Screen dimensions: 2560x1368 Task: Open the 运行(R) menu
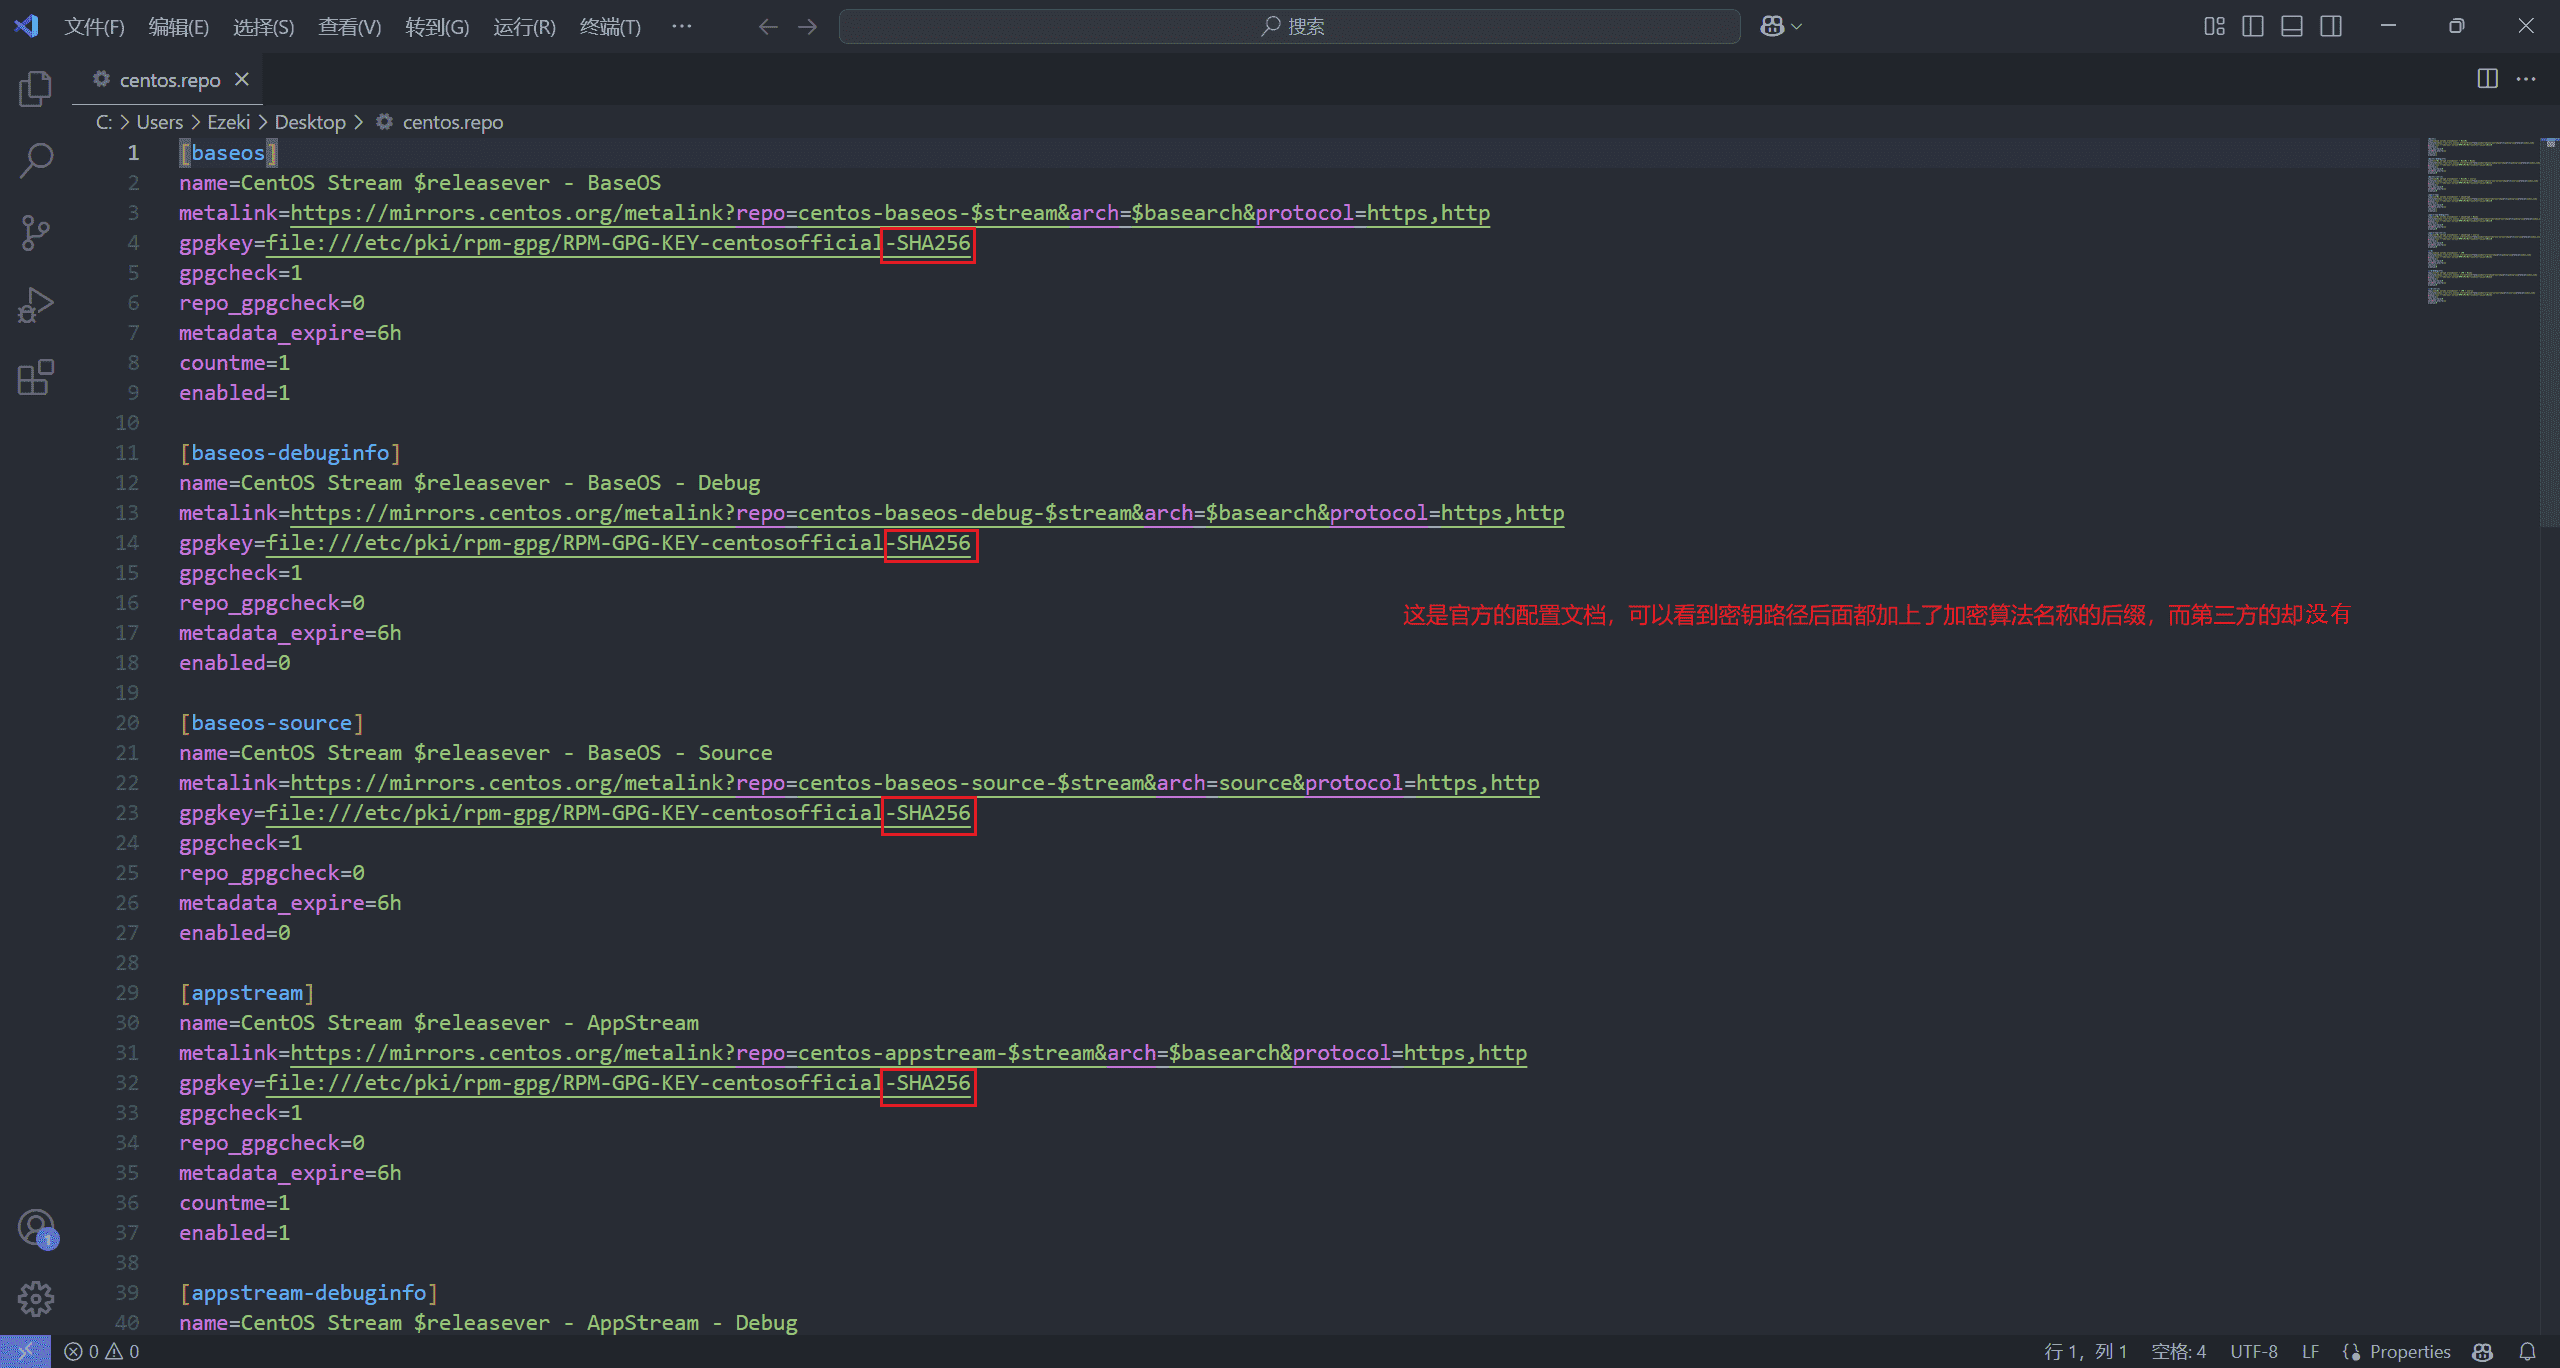[524, 27]
